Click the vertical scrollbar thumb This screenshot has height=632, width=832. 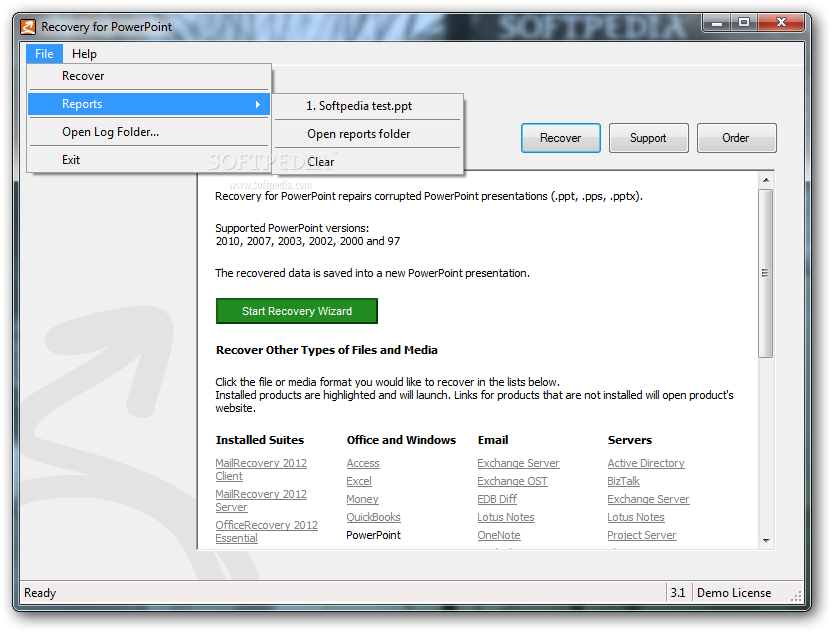click(766, 273)
